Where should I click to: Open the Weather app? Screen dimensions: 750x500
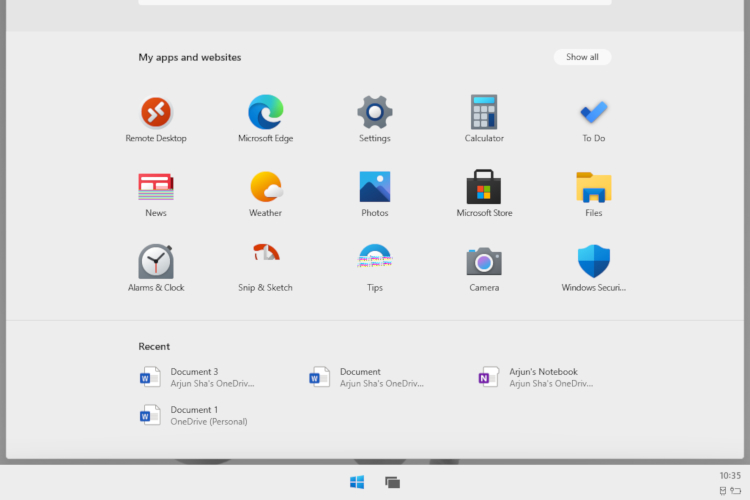click(x=265, y=194)
